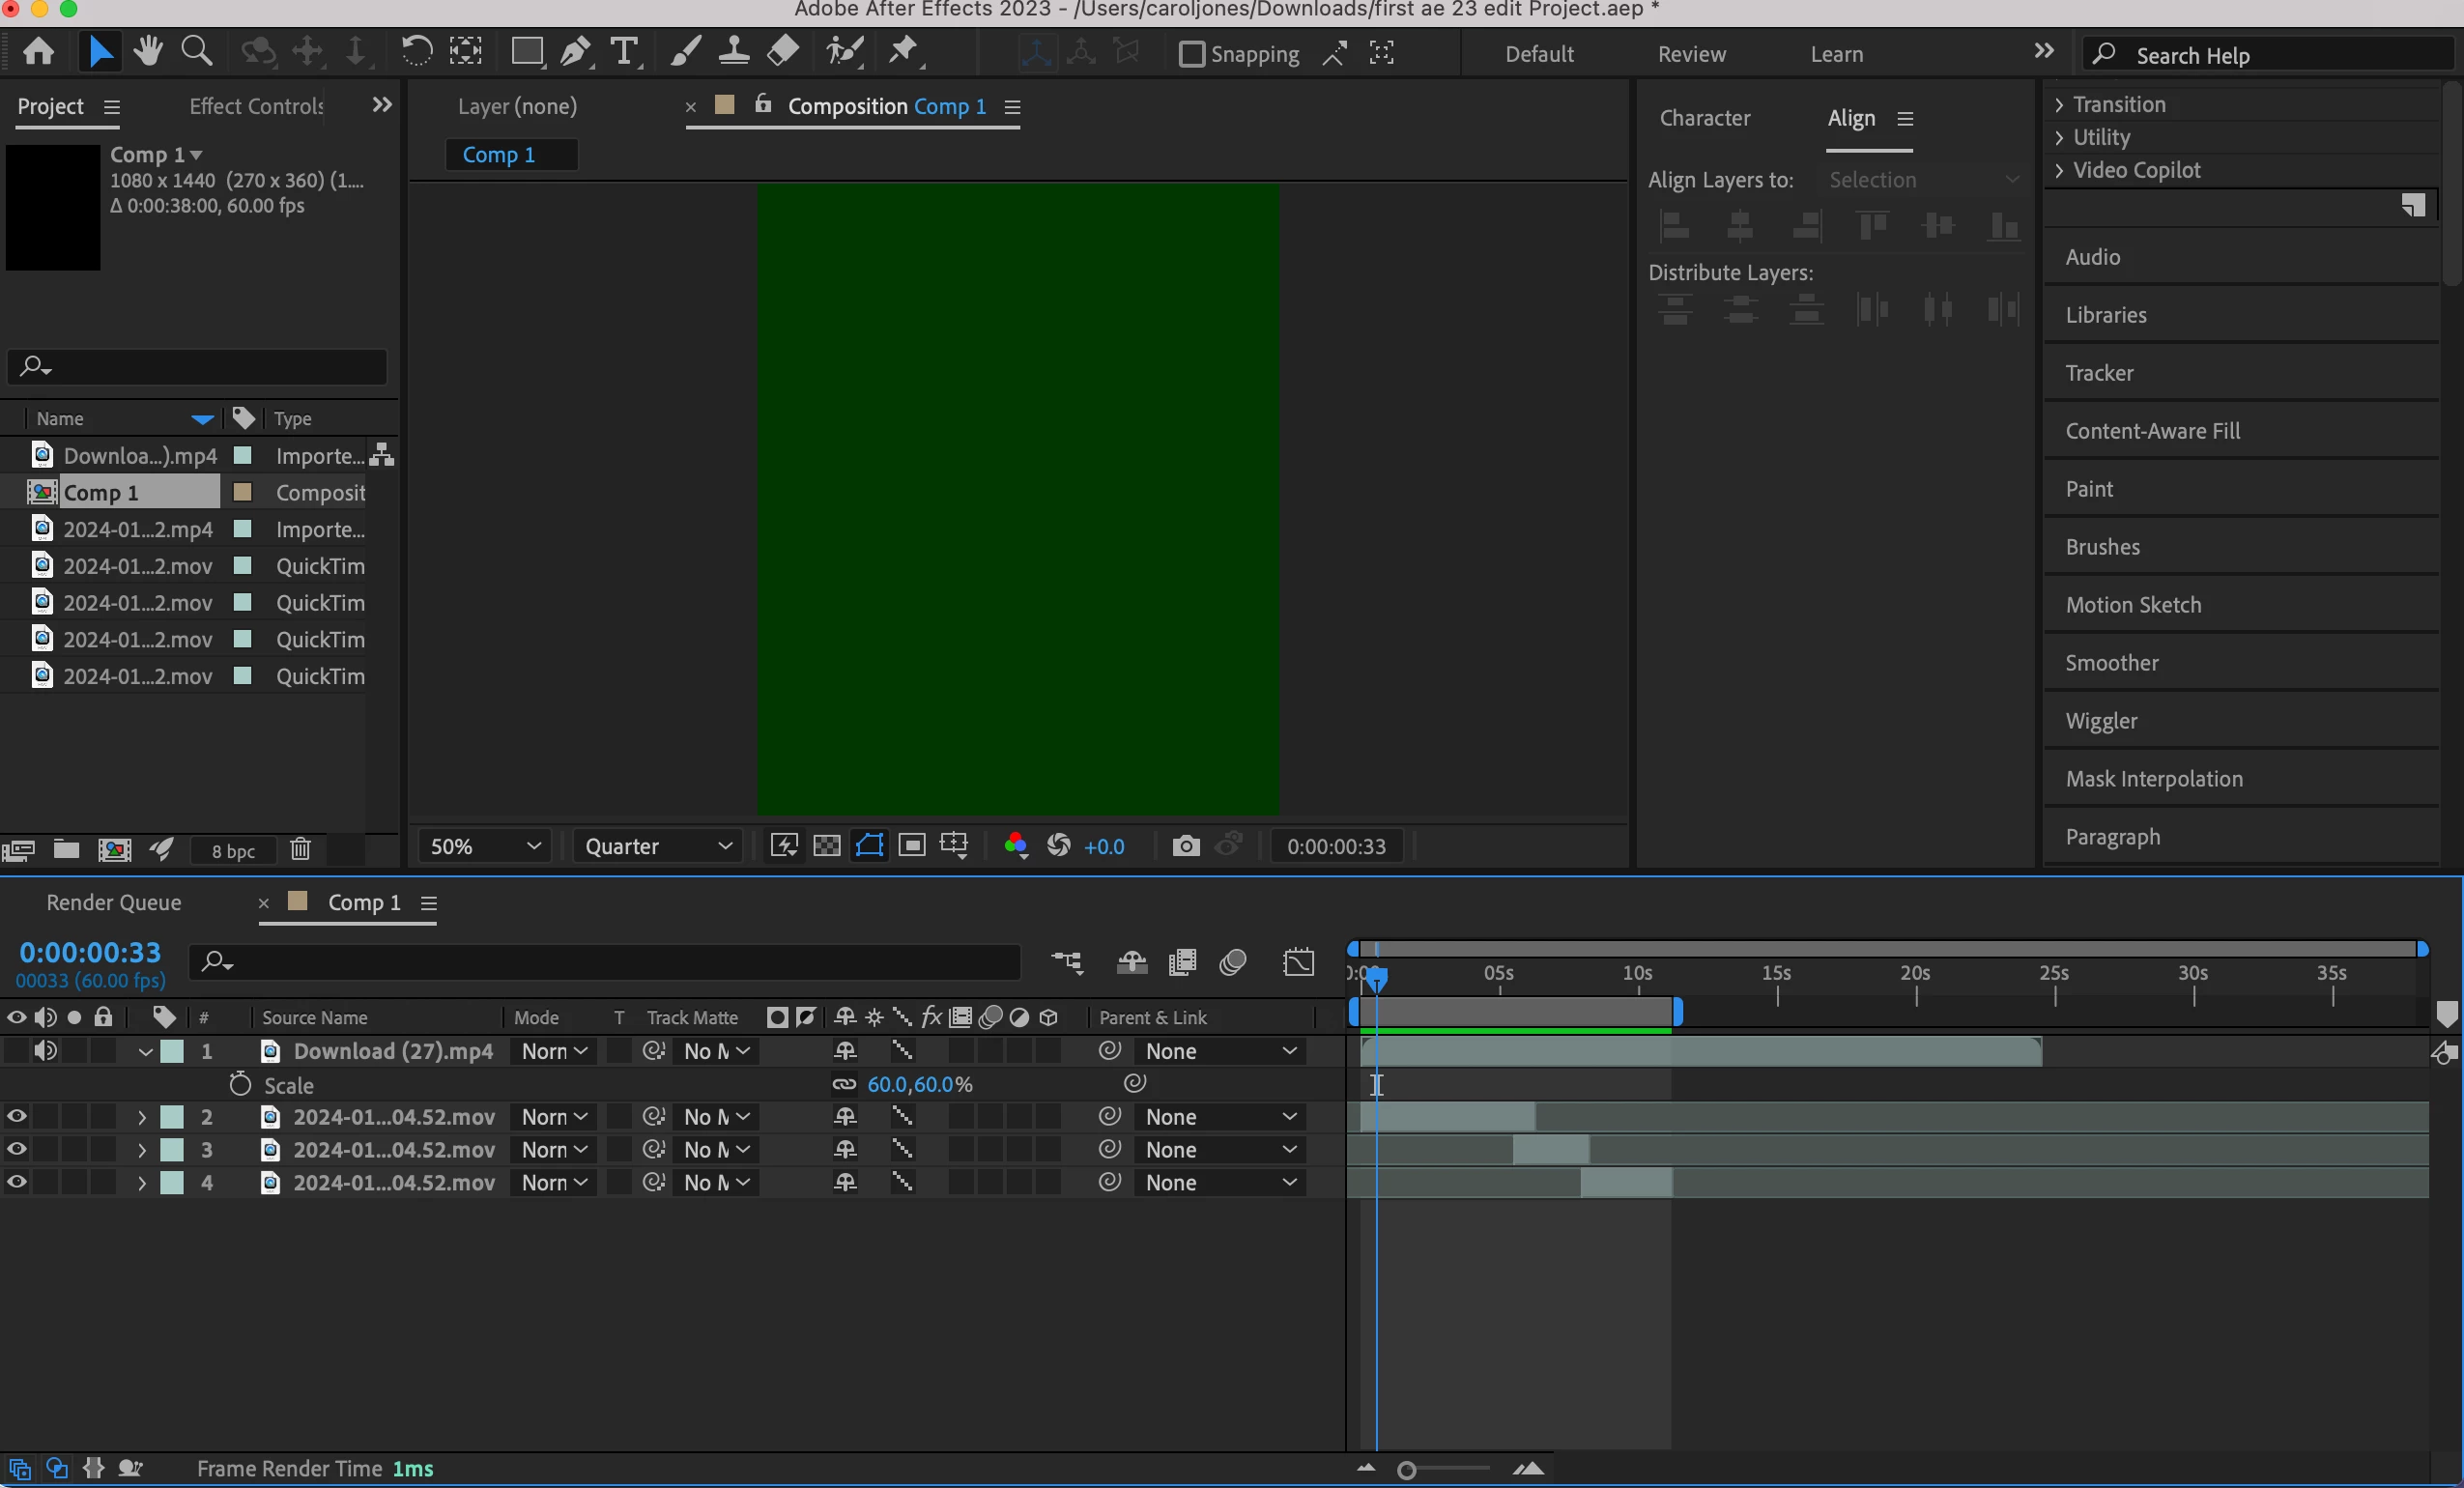Open the Quarter resolution dropdown
Viewport: 2464px width, 1488px height.
[657, 846]
